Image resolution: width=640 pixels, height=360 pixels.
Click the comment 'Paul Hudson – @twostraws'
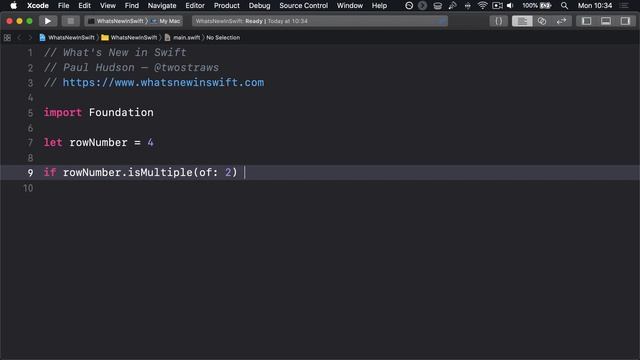pyautogui.click(x=141, y=67)
